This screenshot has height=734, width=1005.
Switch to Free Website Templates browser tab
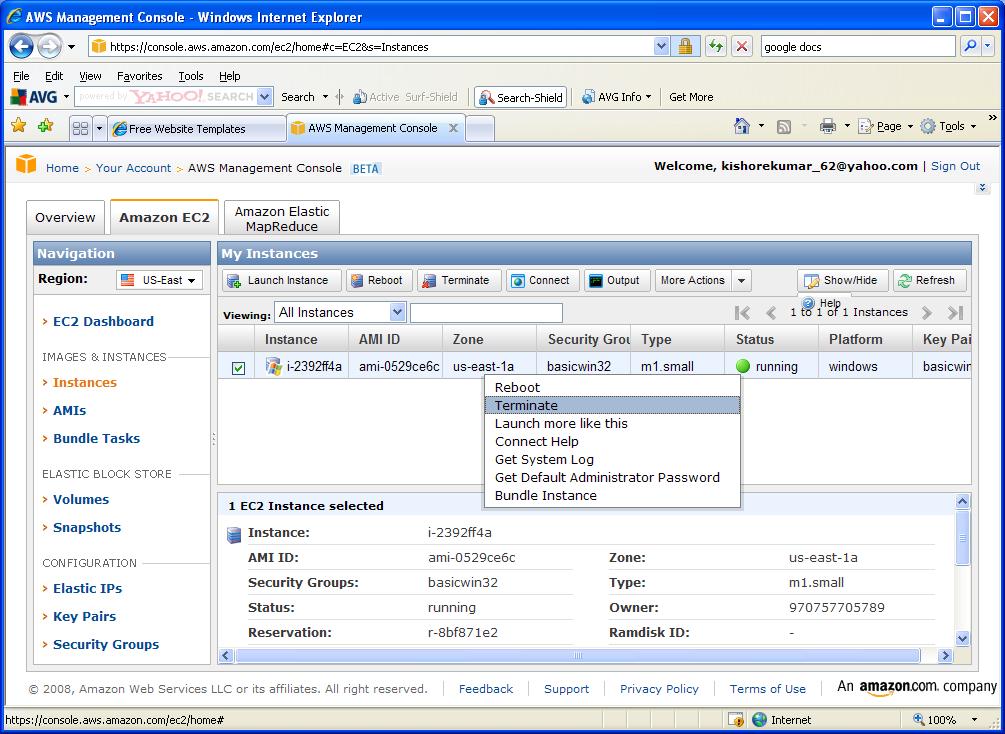(196, 129)
